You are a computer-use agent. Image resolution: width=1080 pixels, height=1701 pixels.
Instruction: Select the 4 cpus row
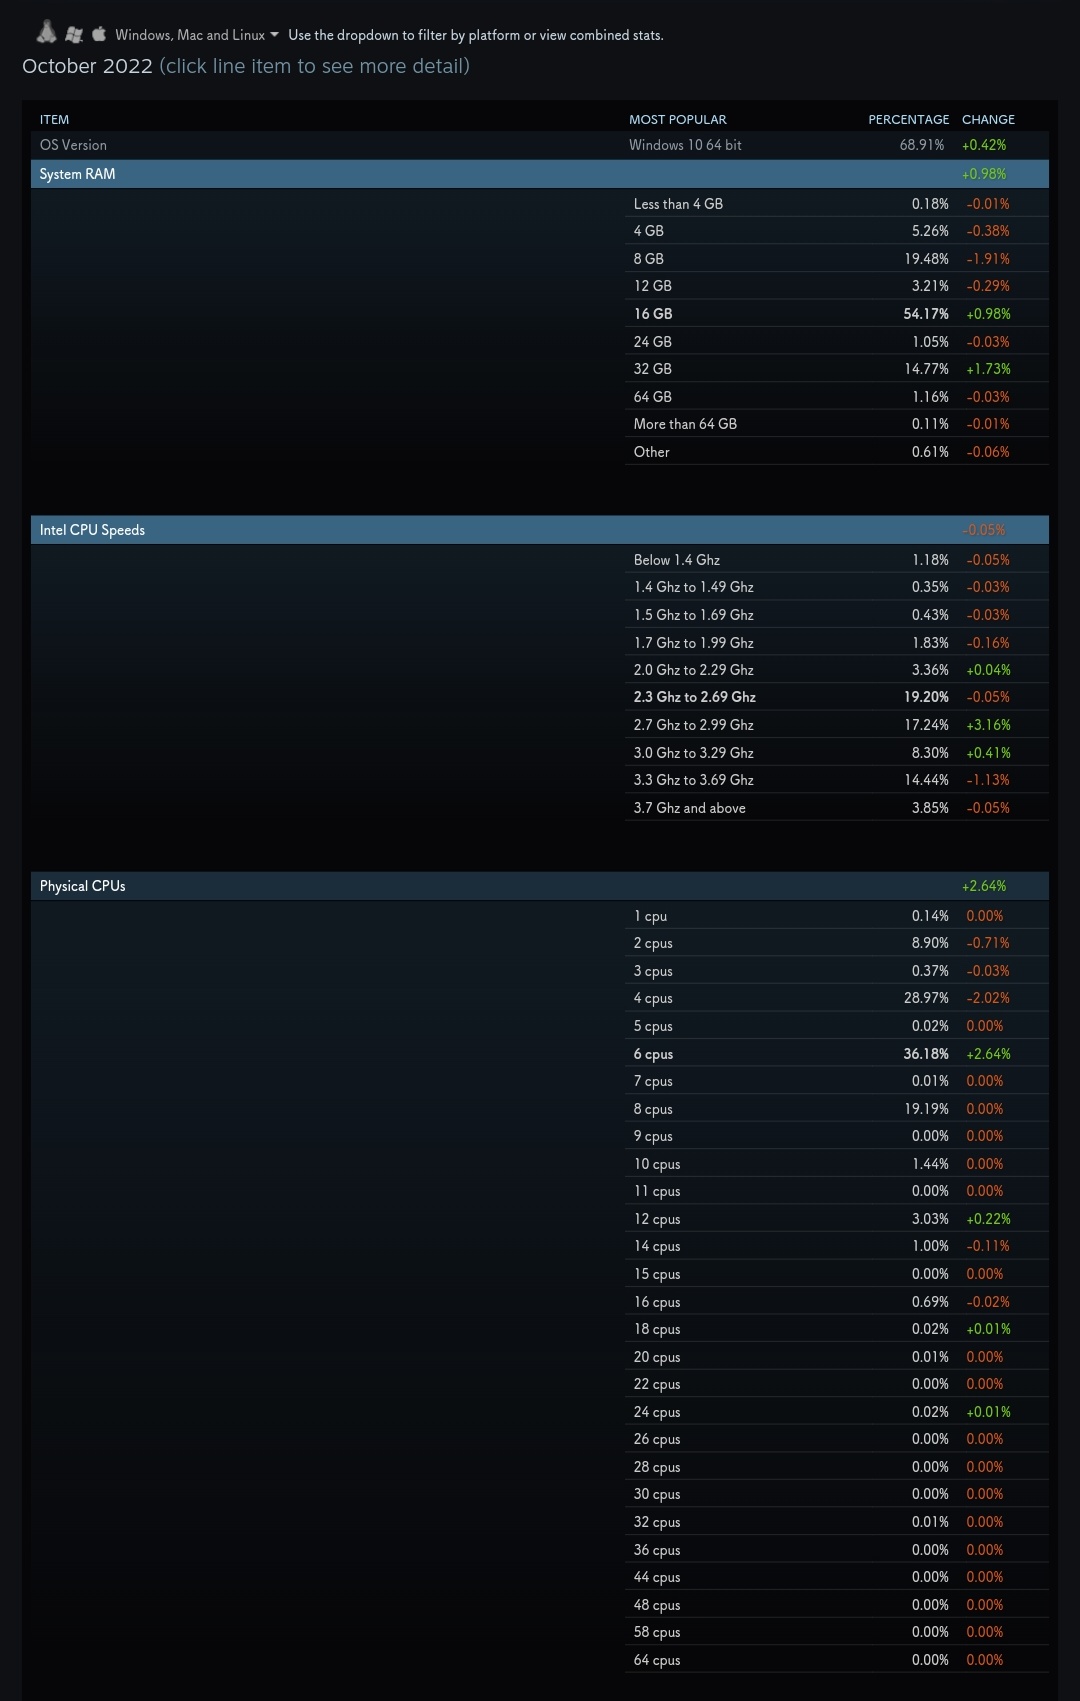(837, 998)
